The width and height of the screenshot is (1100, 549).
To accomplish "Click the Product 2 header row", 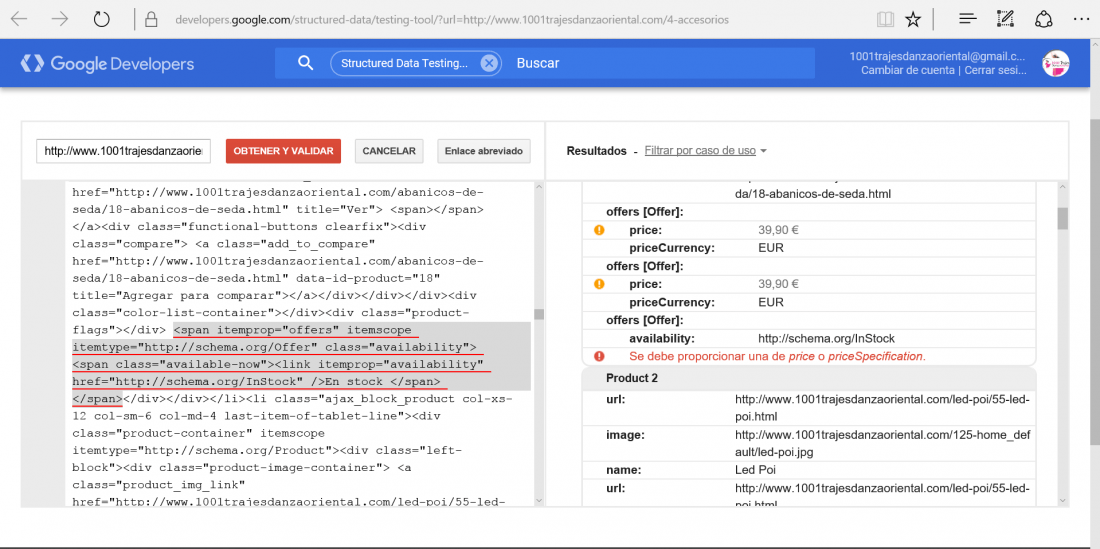I will (x=809, y=378).
